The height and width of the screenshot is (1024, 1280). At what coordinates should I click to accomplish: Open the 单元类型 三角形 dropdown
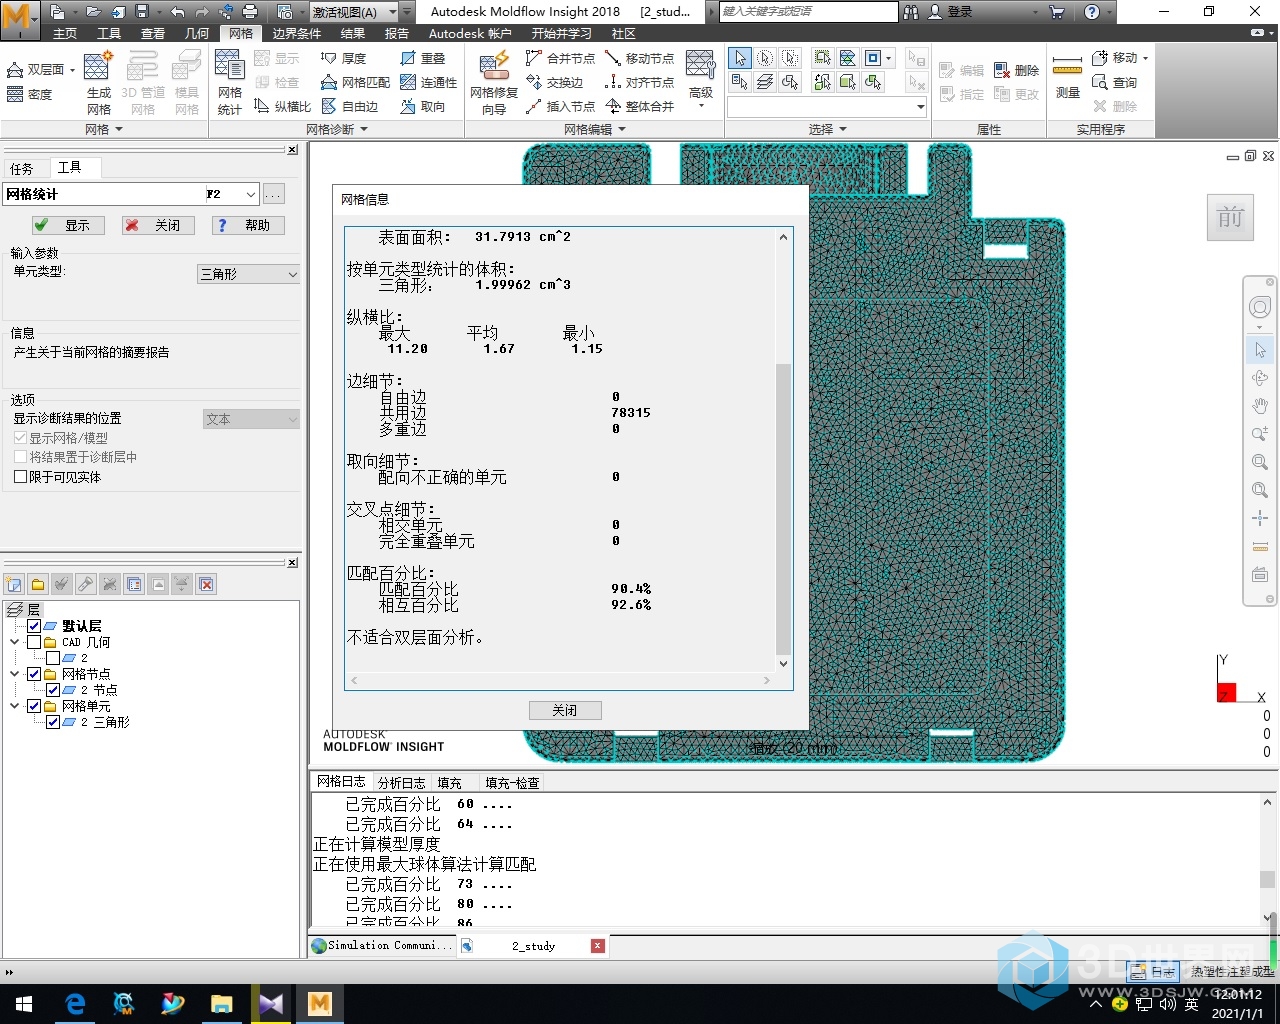tap(248, 274)
